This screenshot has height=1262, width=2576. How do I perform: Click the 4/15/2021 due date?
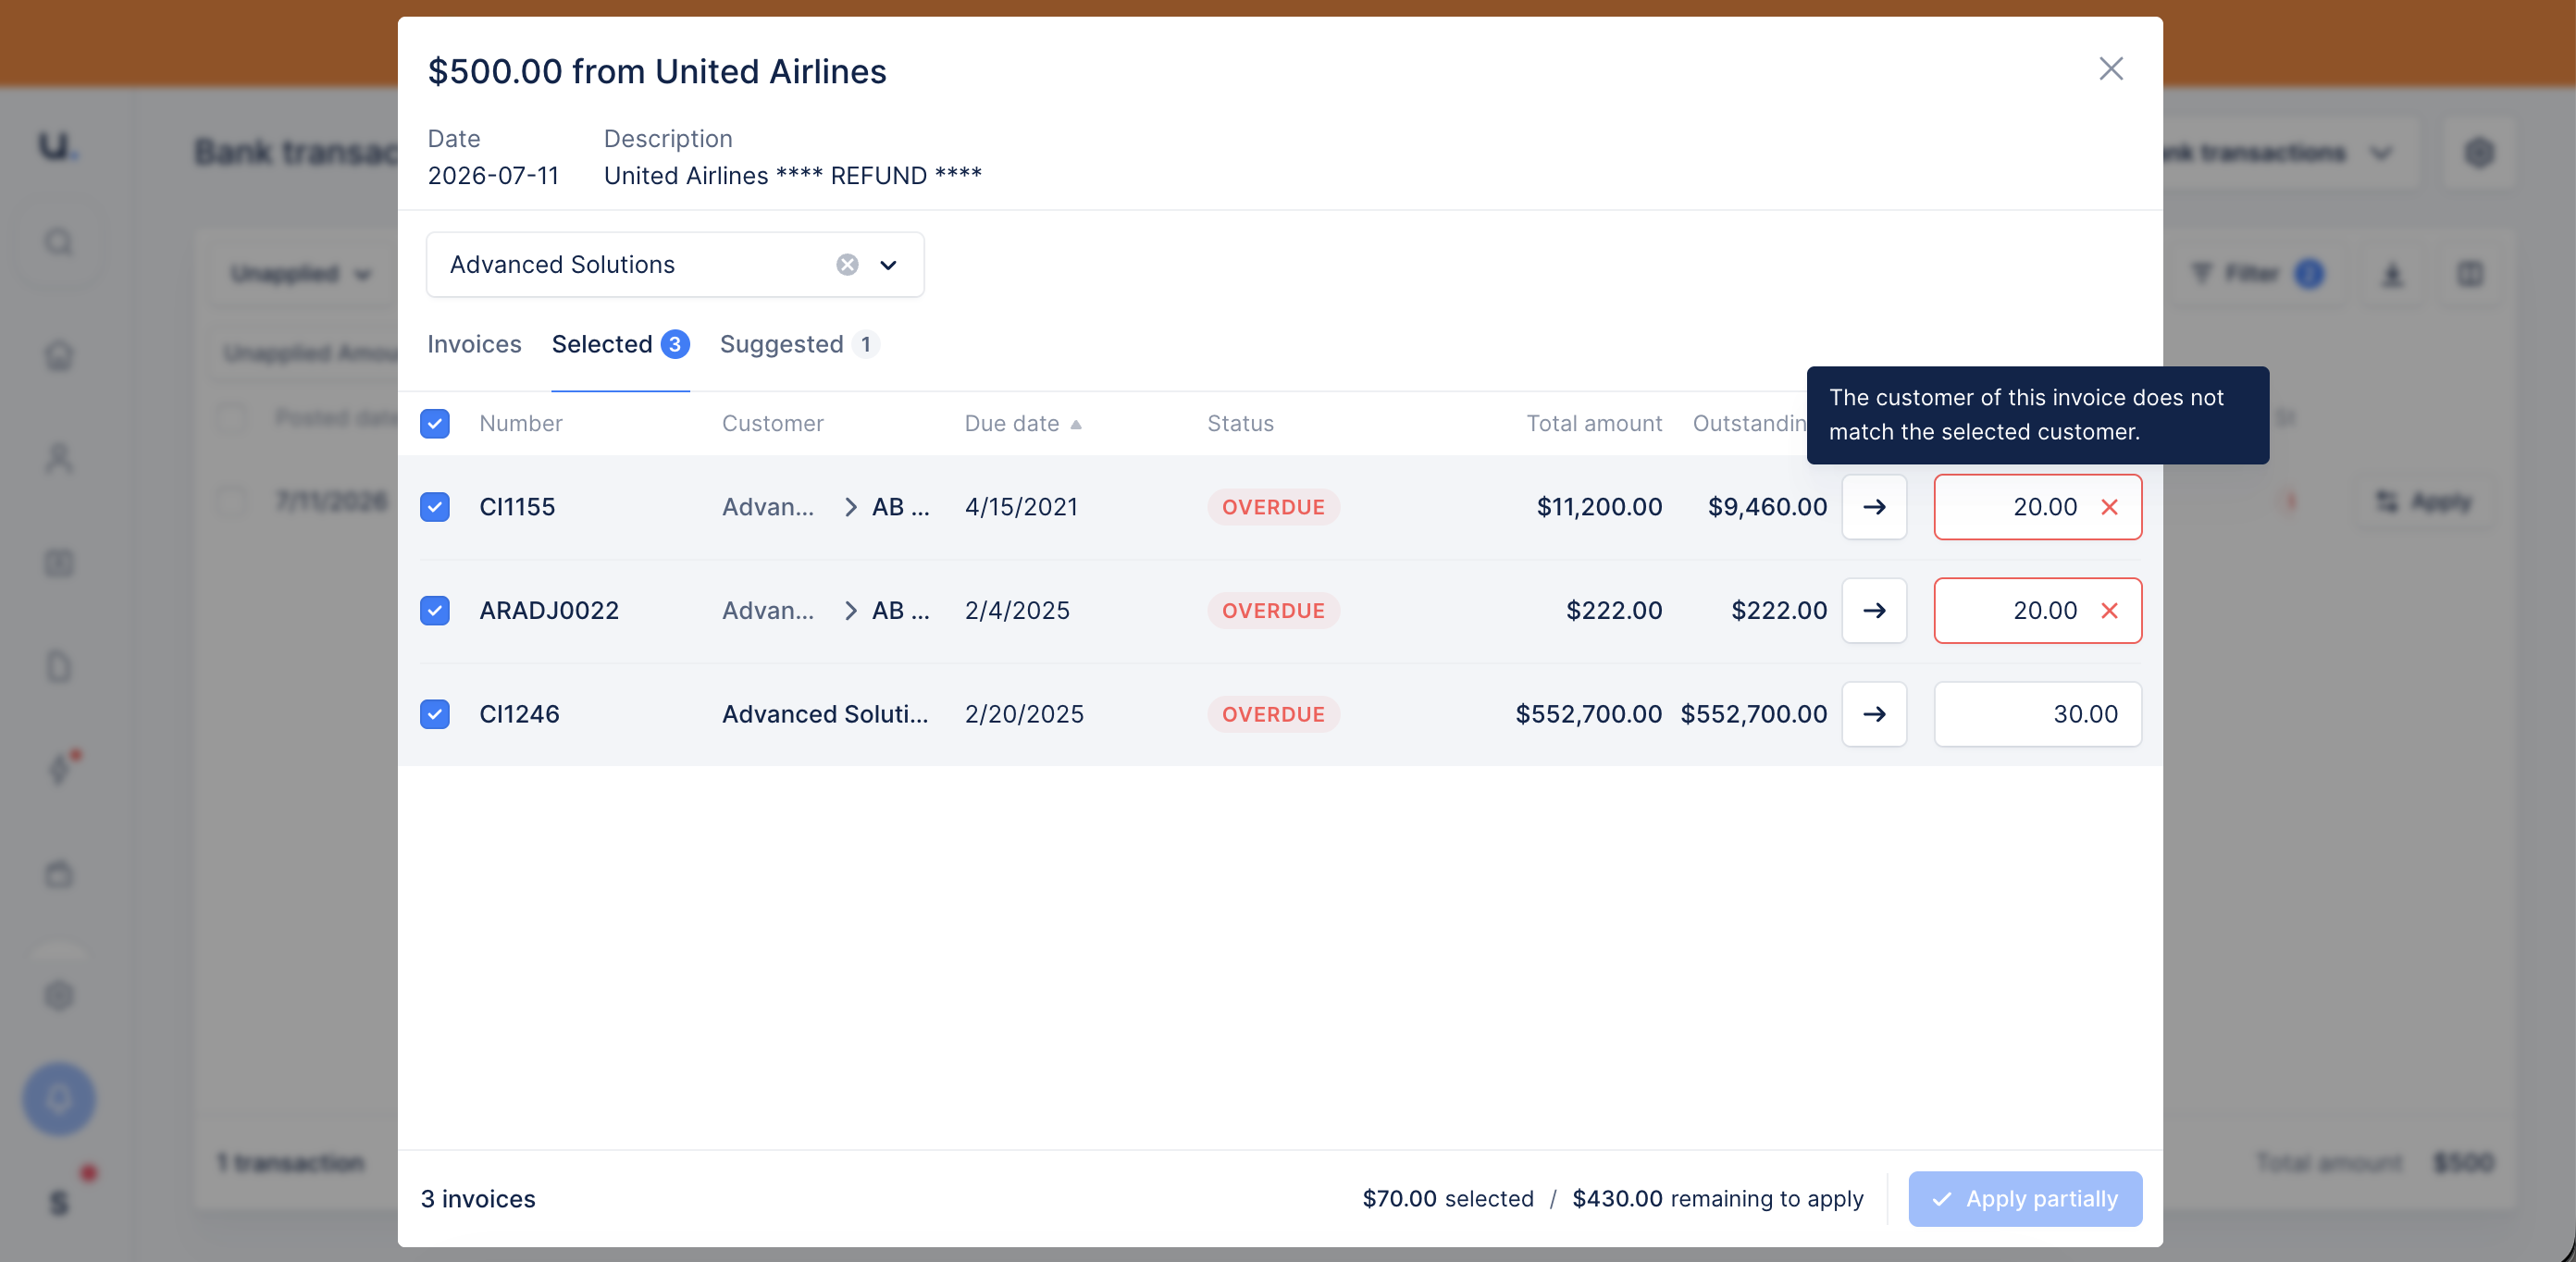[1021, 507]
